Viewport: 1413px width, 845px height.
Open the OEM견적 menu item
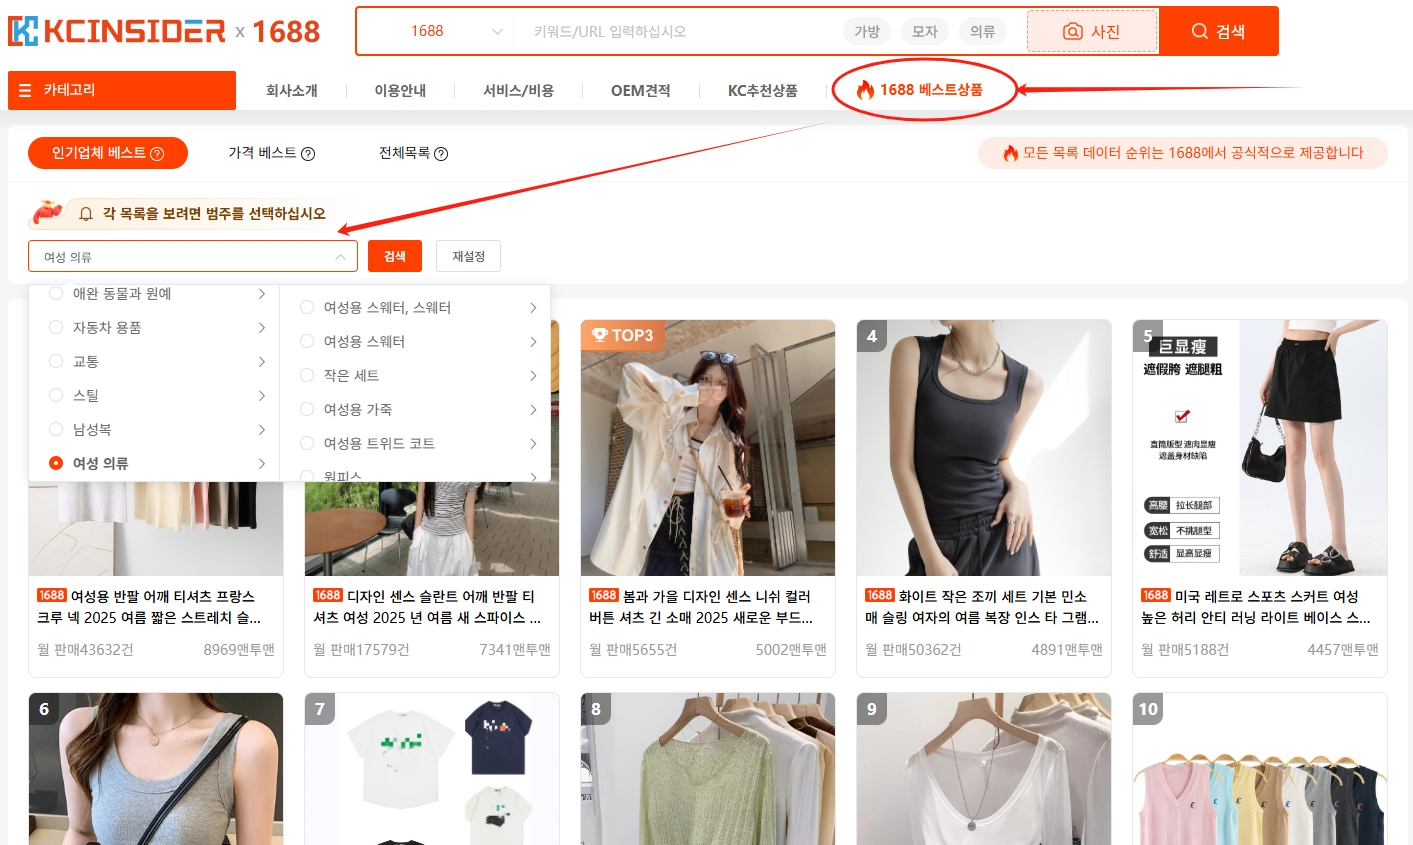[641, 91]
